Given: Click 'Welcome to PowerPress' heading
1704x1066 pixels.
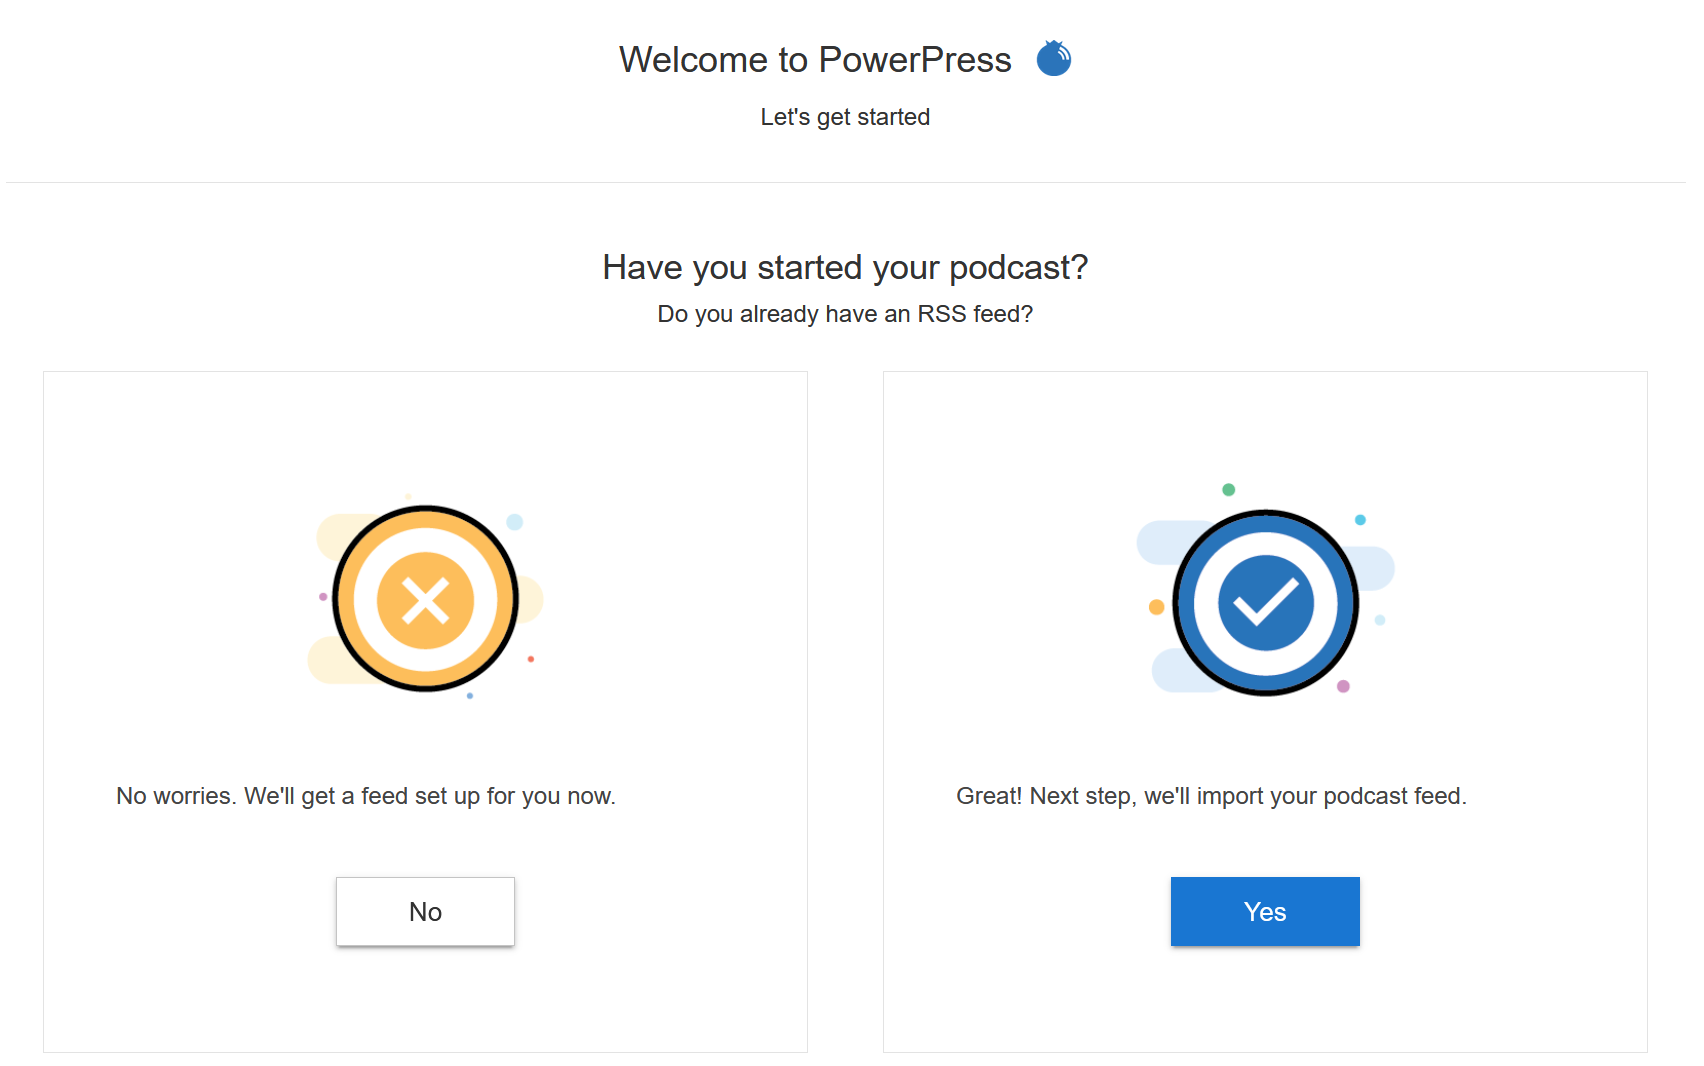Looking at the screenshot, I should (x=815, y=60).
